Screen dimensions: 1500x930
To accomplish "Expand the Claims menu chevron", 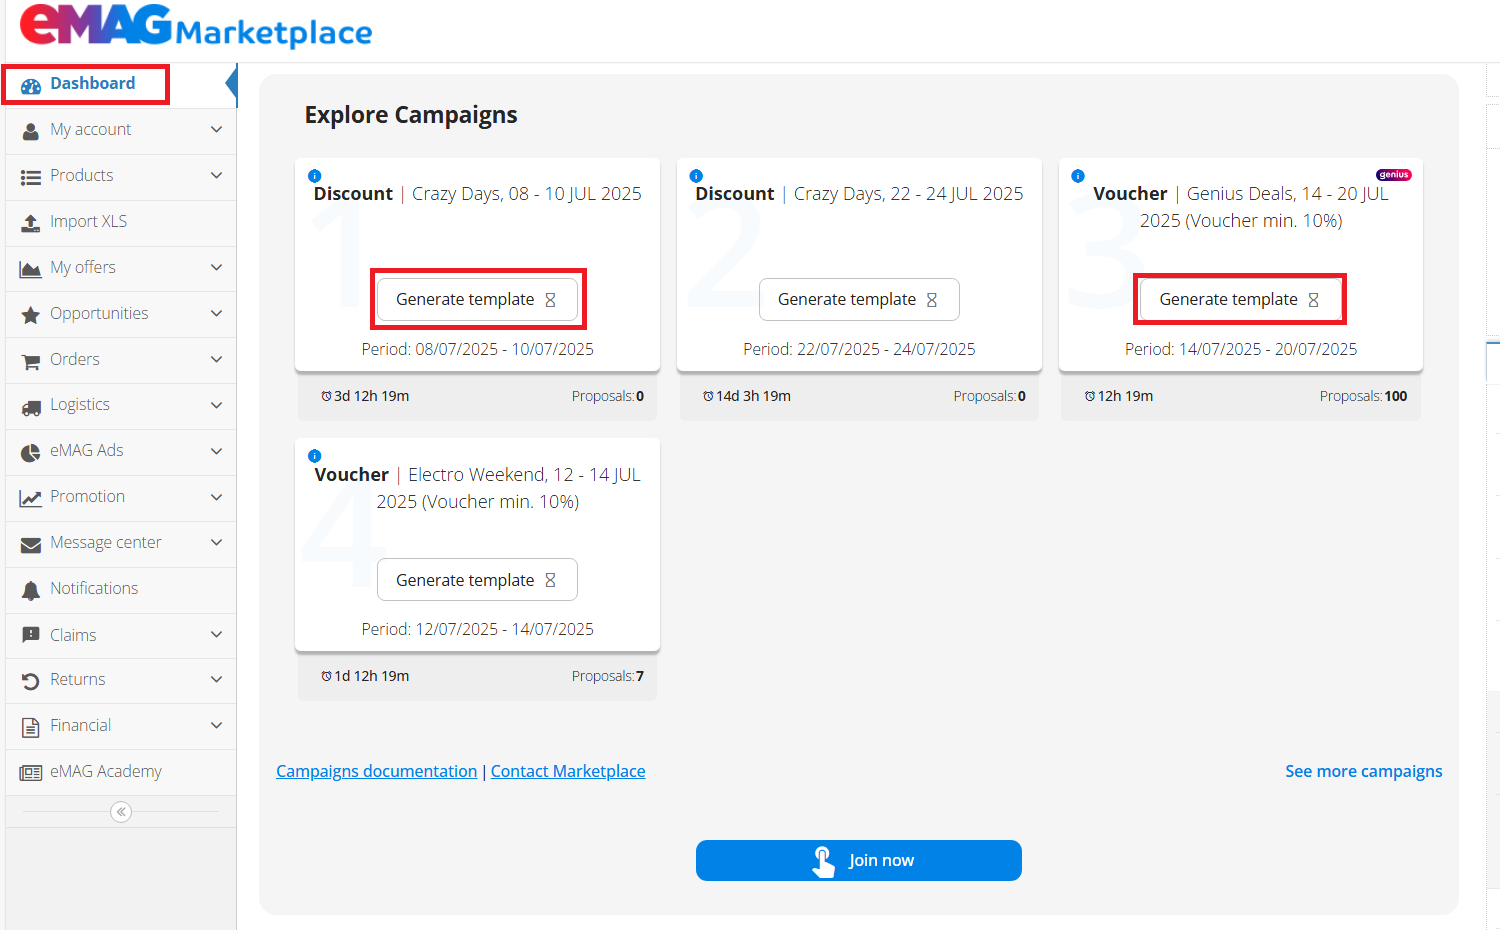I will pos(217,635).
